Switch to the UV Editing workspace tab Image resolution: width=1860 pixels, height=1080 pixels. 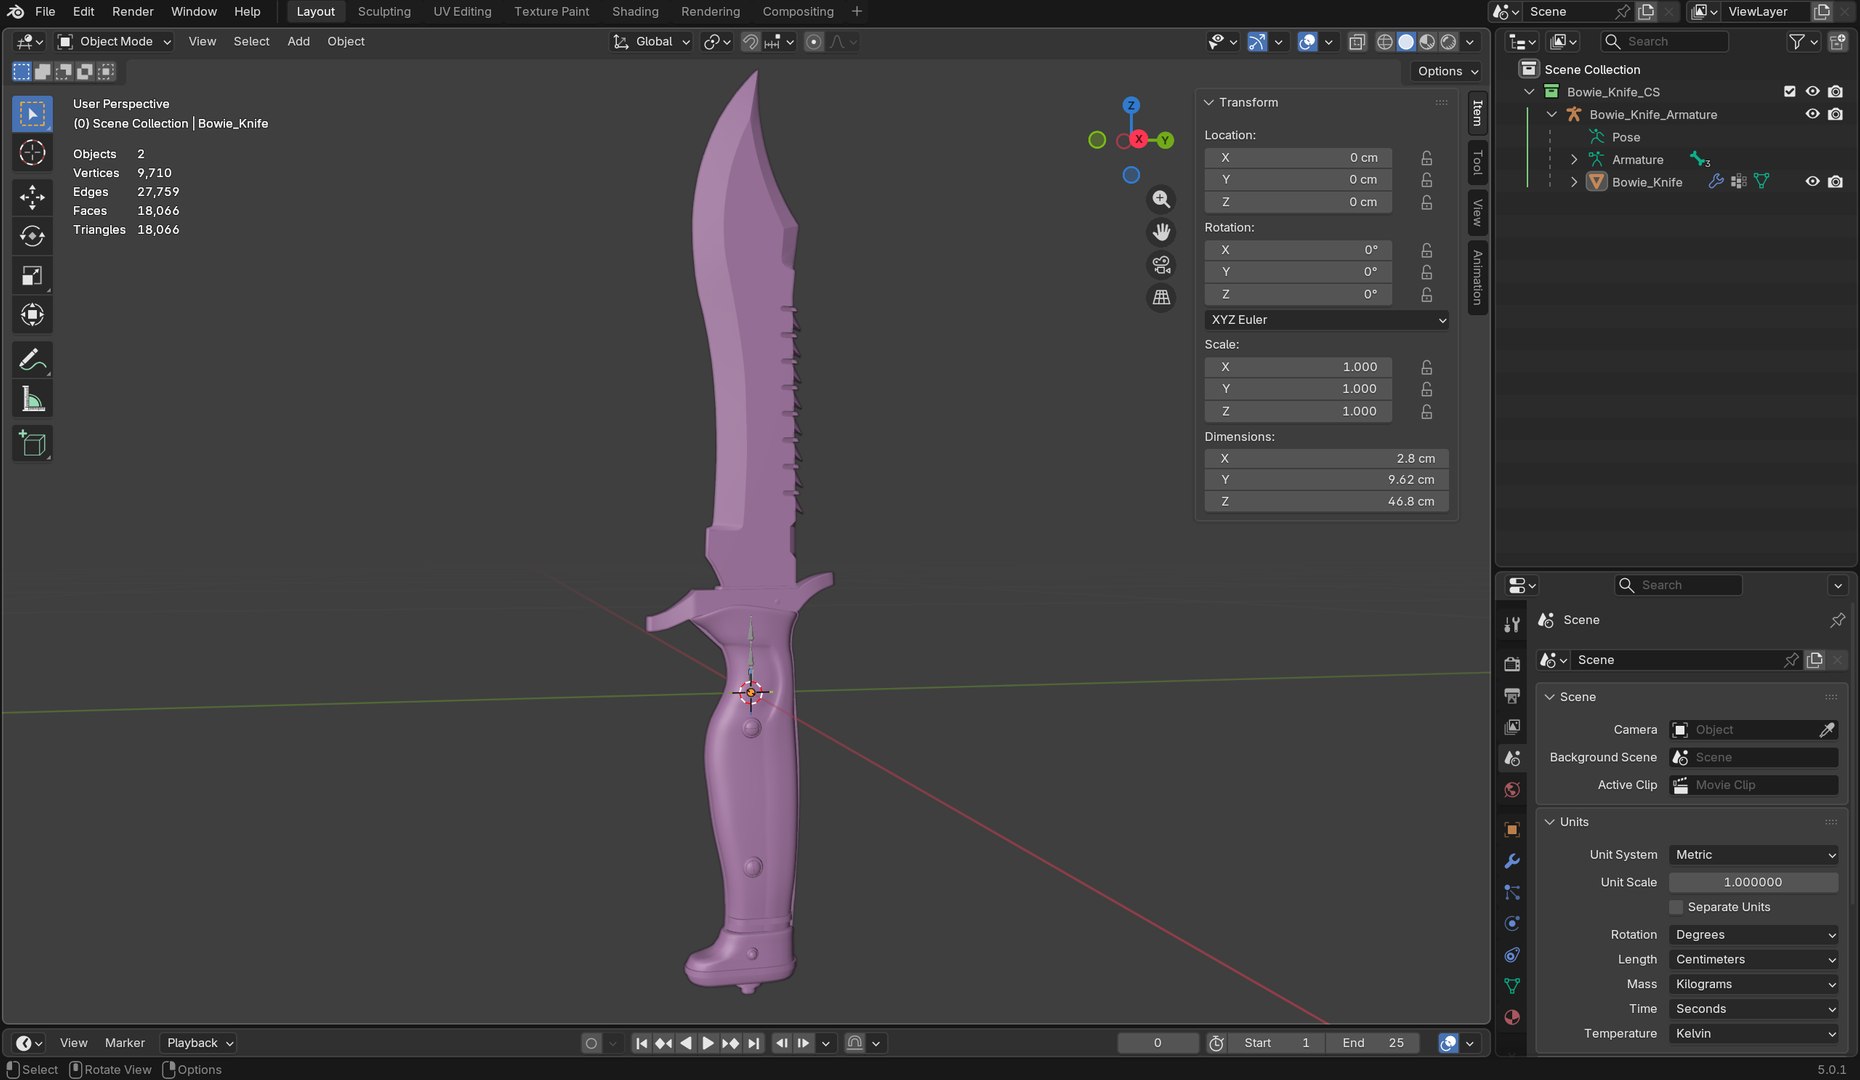[x=462, y=11]
